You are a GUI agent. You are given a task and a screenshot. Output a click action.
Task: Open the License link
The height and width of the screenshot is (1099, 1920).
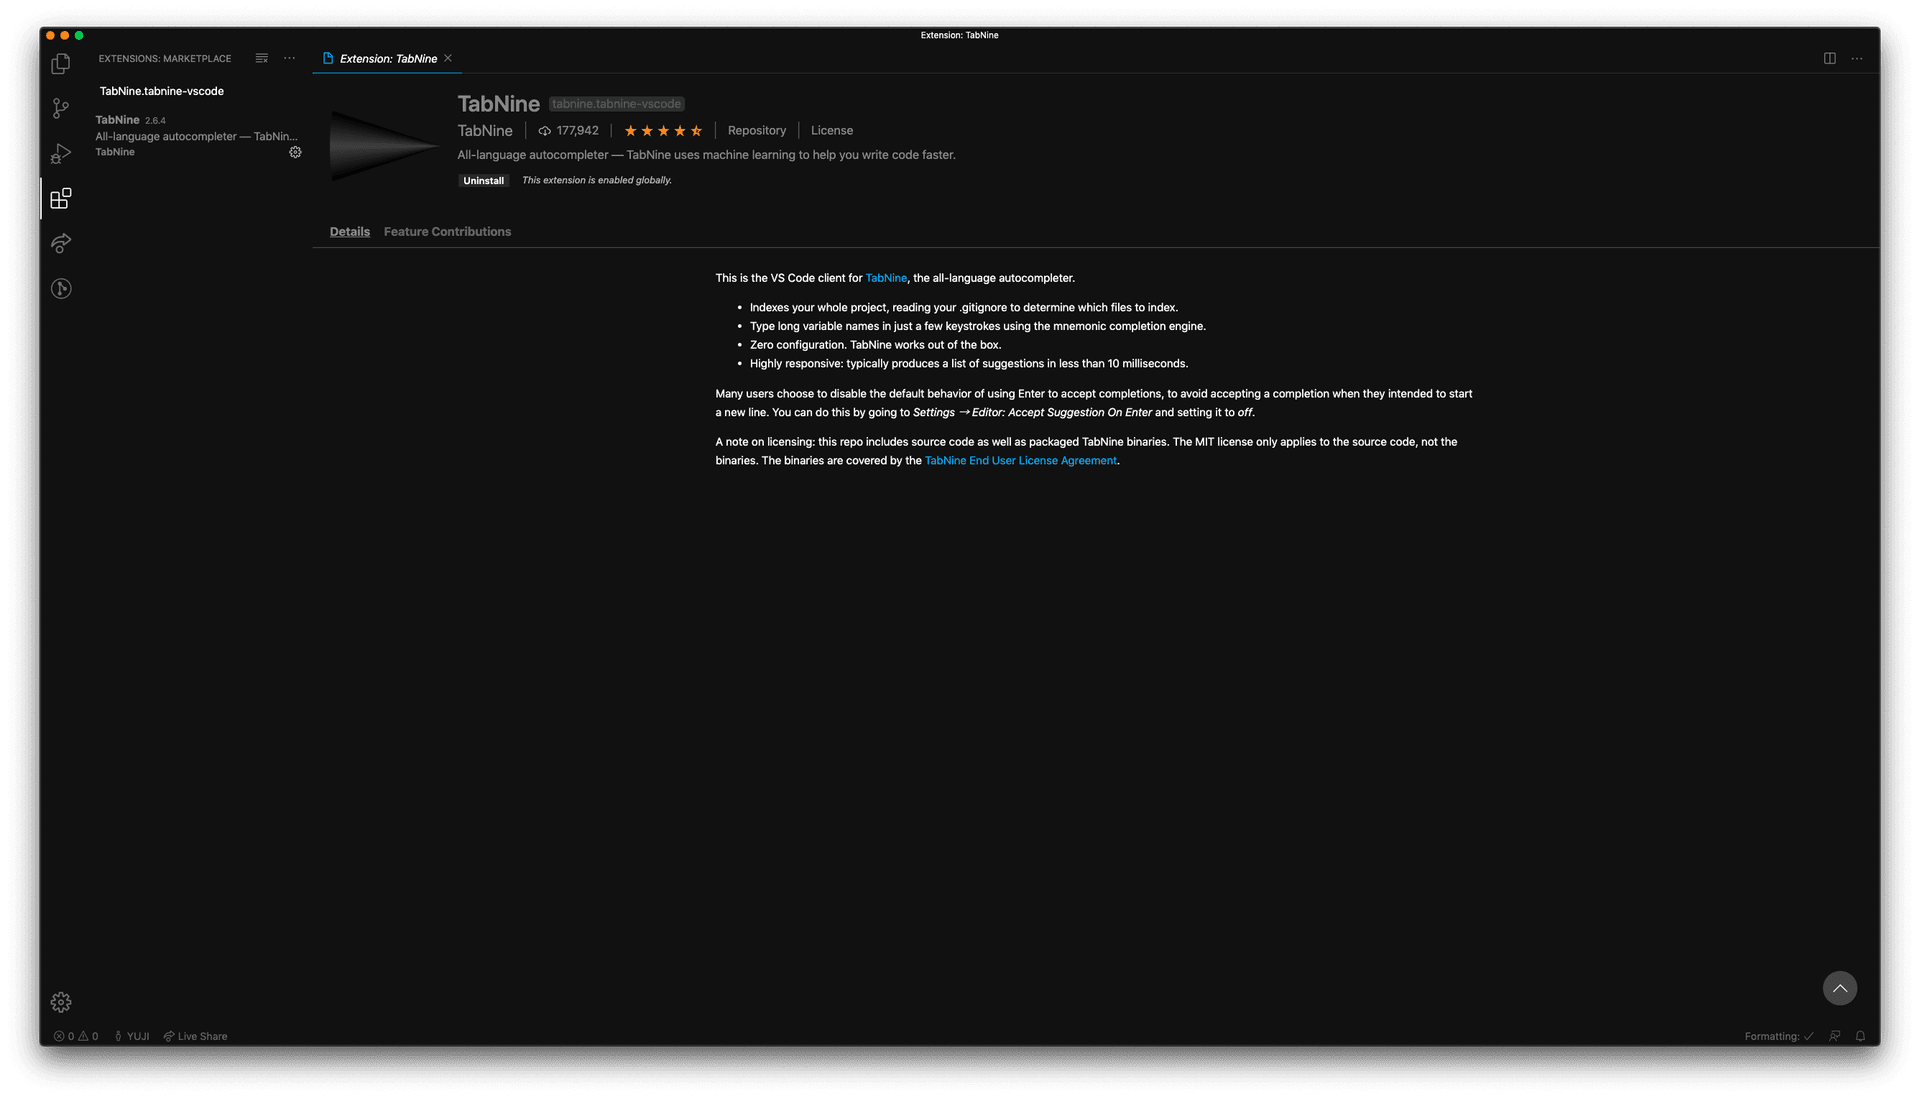coord(832,131)
